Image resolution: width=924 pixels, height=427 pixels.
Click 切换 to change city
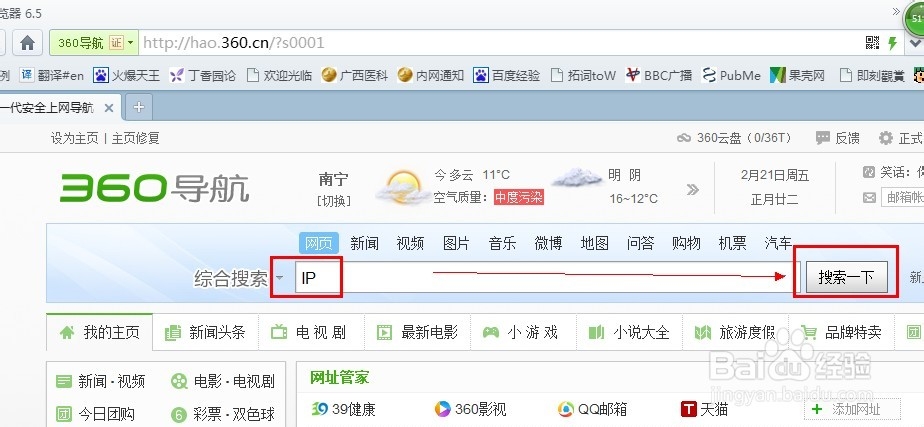(334, 201)
